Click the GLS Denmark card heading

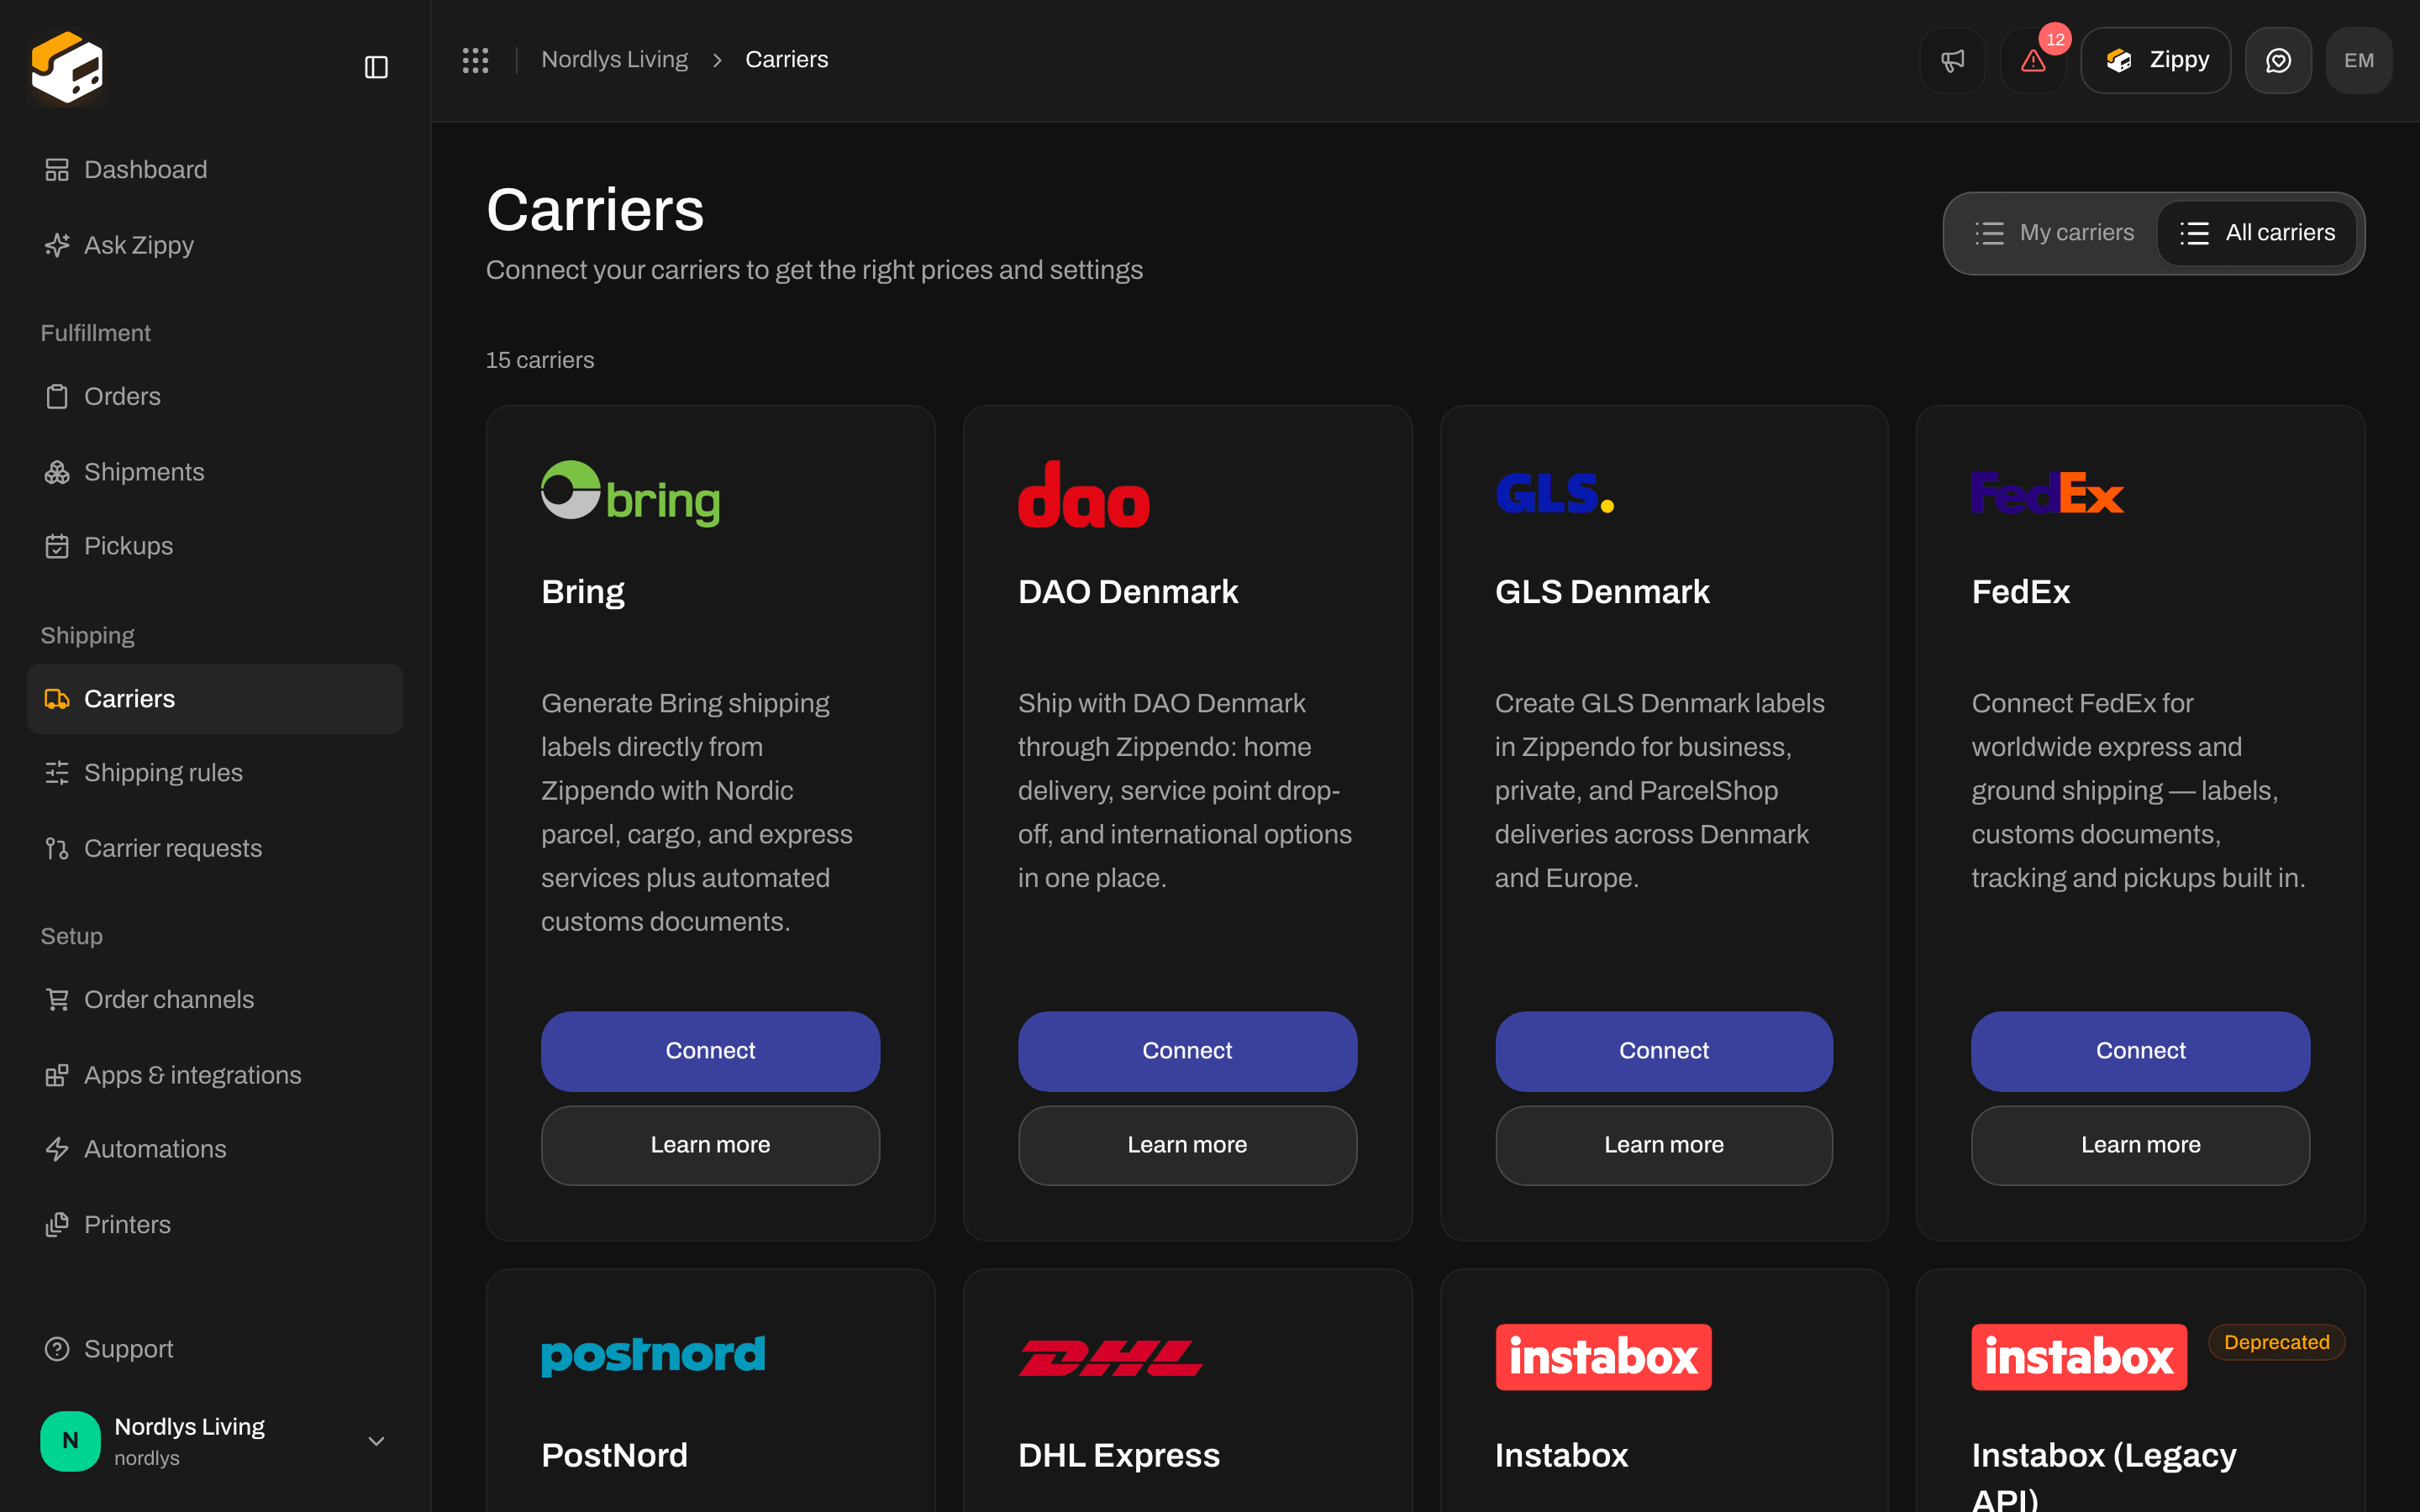click(x=1602, y=592)
